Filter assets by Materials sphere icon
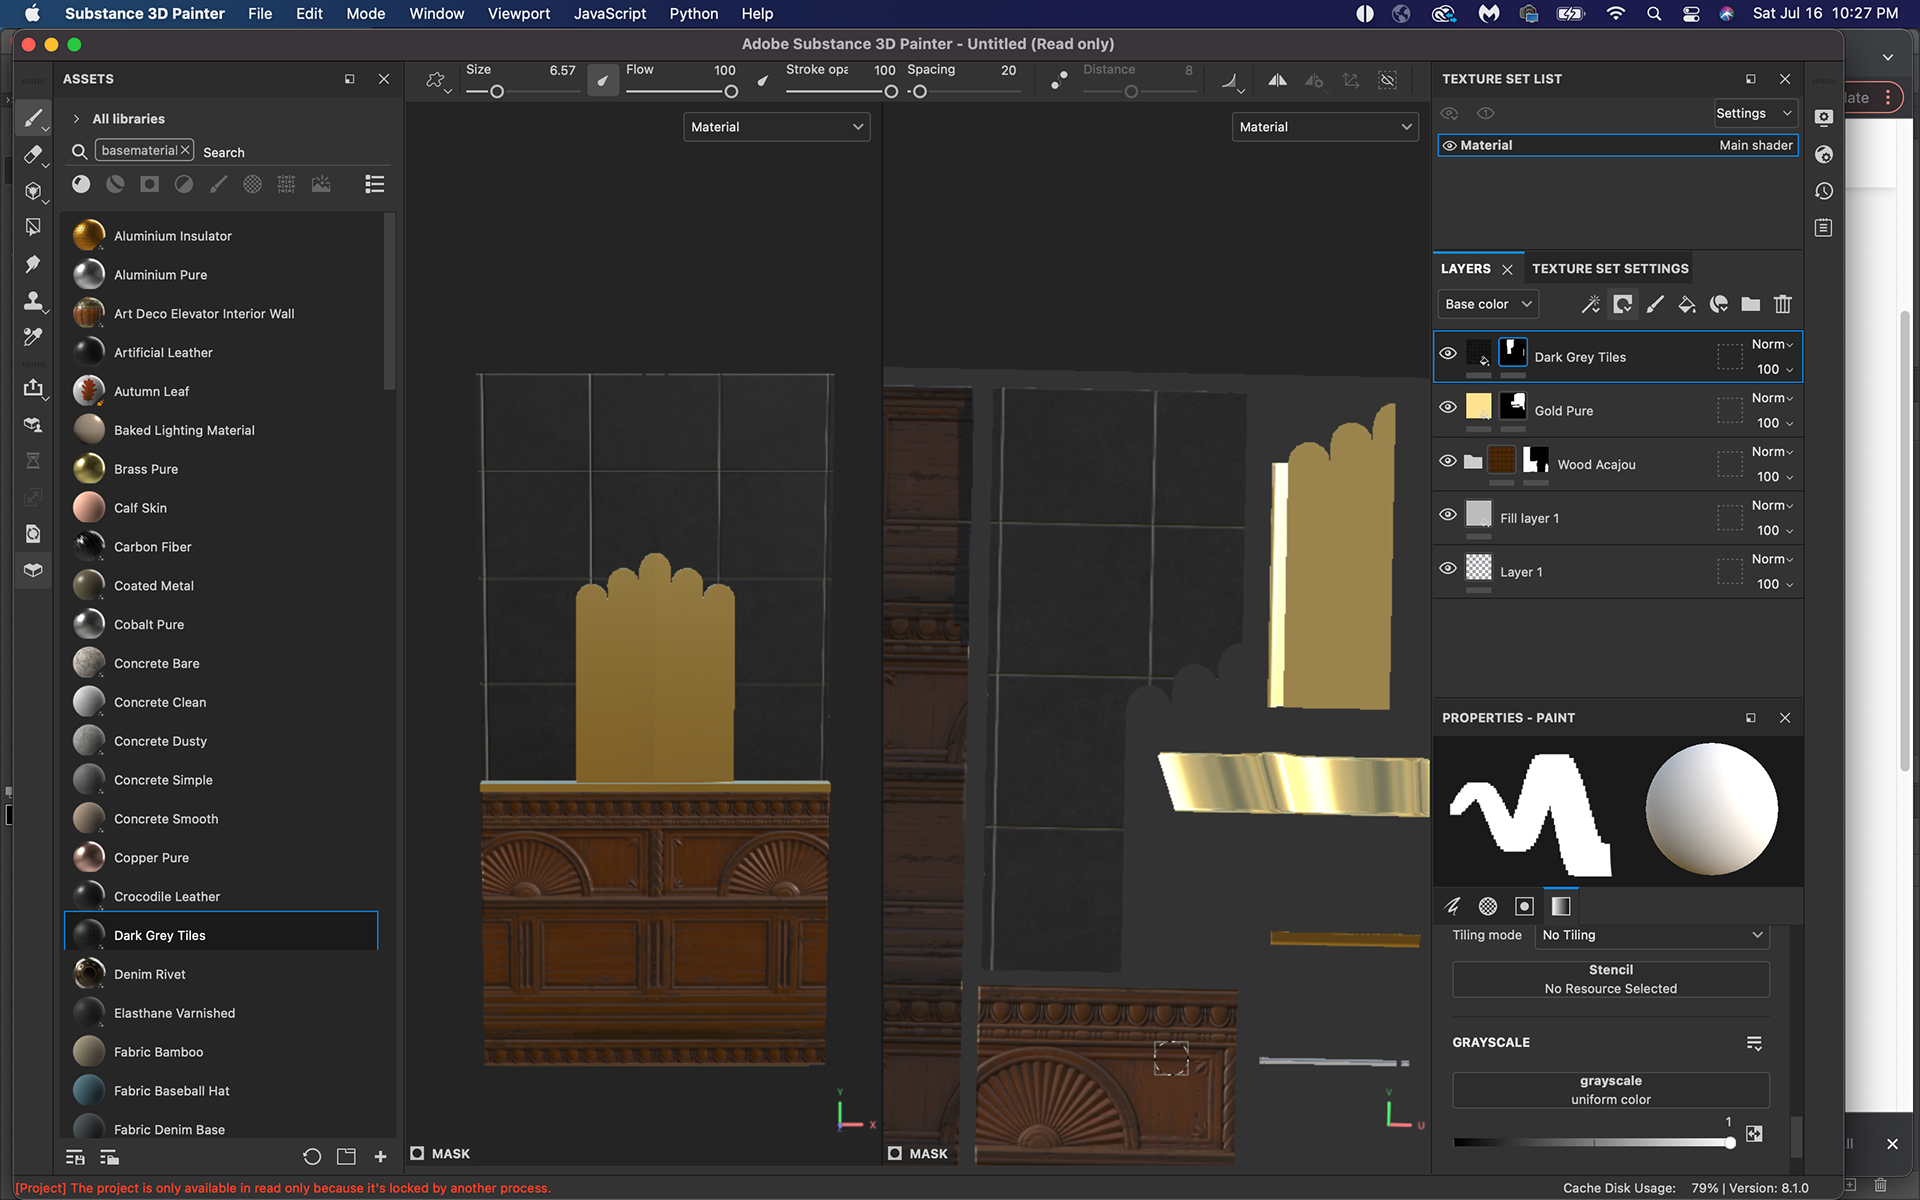The image size is (1920, 1200). (81, 184)
